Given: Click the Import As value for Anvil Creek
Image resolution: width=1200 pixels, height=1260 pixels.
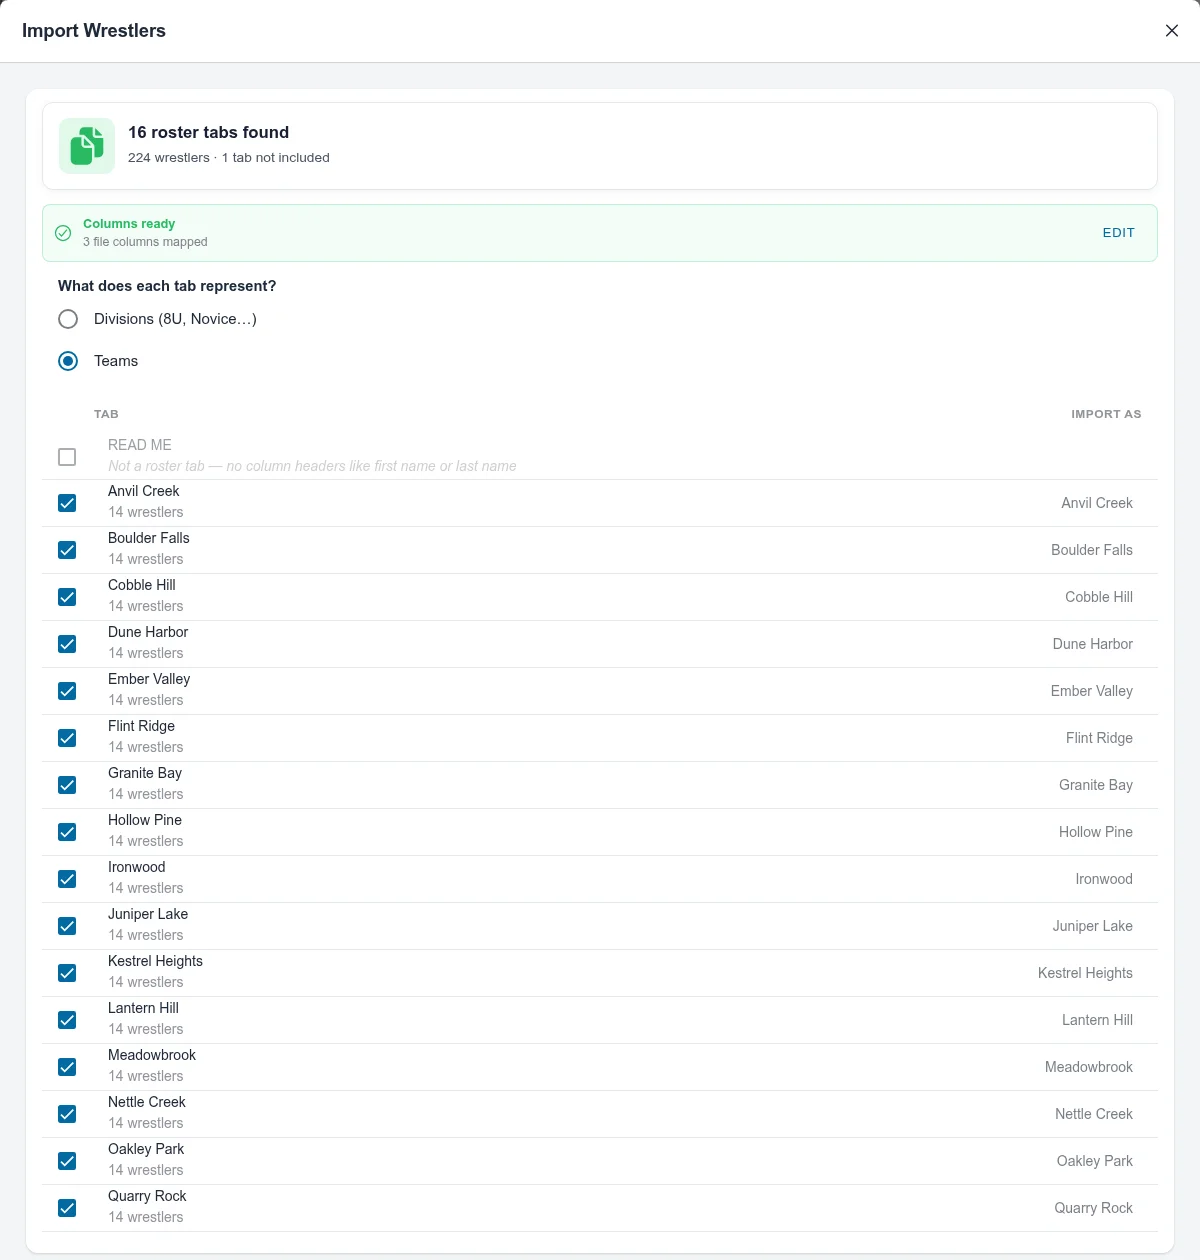Looking at the screenshot, I should tap(1097, 503).
